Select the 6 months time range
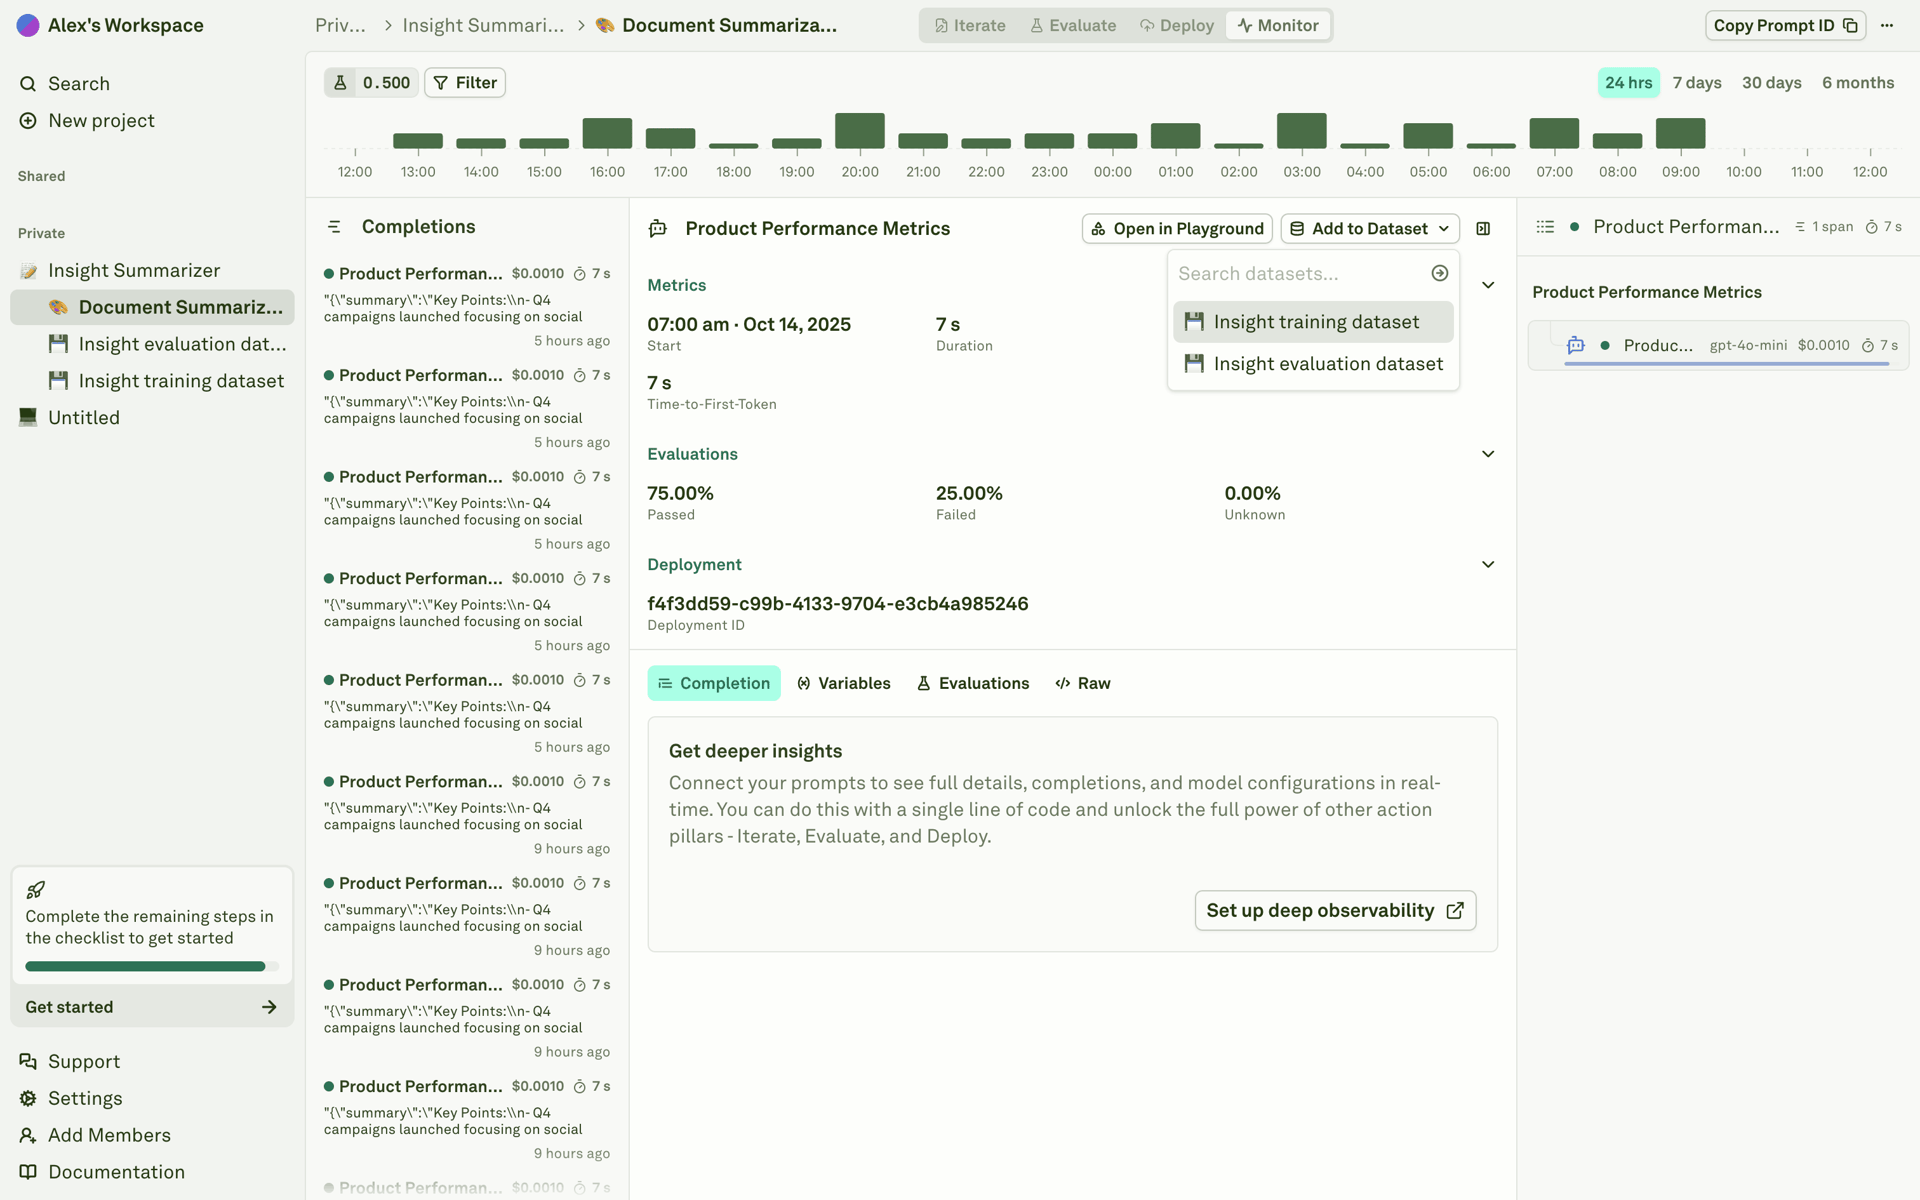 coord(1857,83)
